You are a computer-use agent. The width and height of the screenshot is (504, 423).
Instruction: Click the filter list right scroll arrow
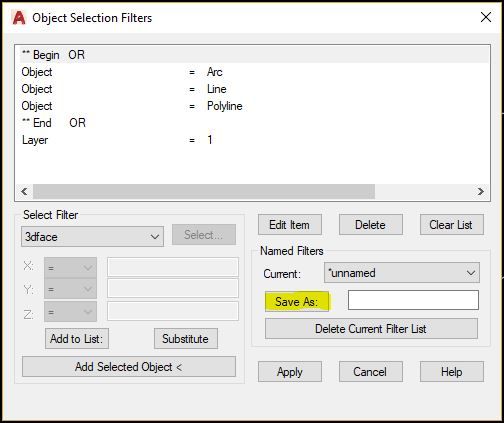tap(480, 191)
